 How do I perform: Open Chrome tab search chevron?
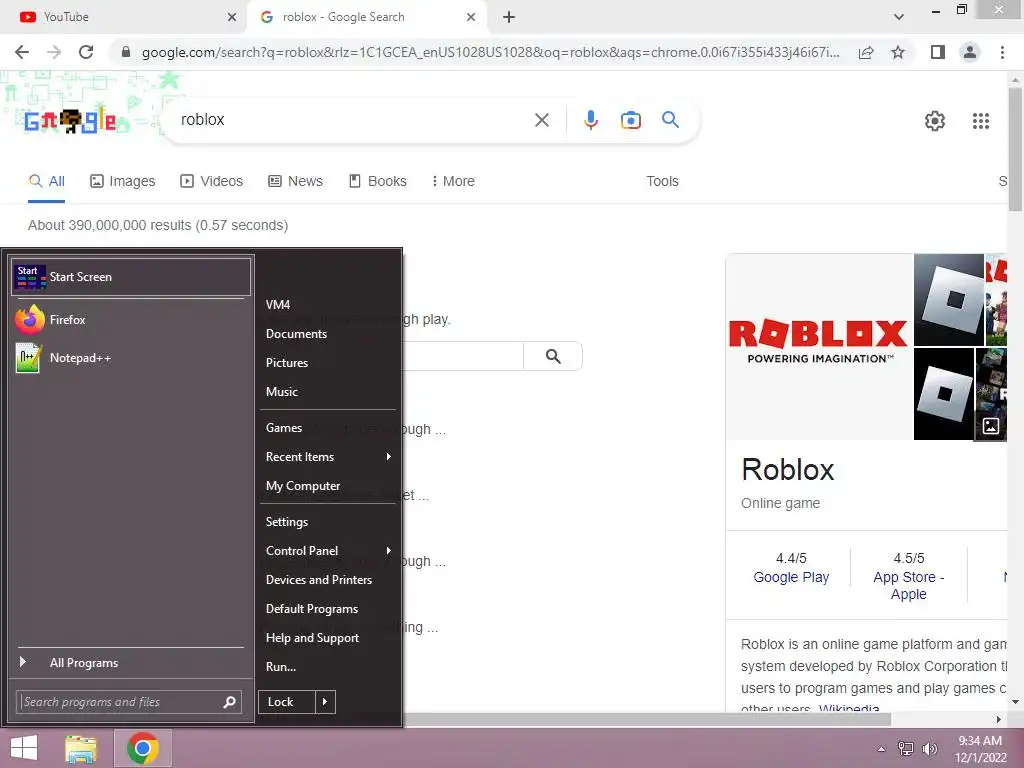tap(899, 17)
